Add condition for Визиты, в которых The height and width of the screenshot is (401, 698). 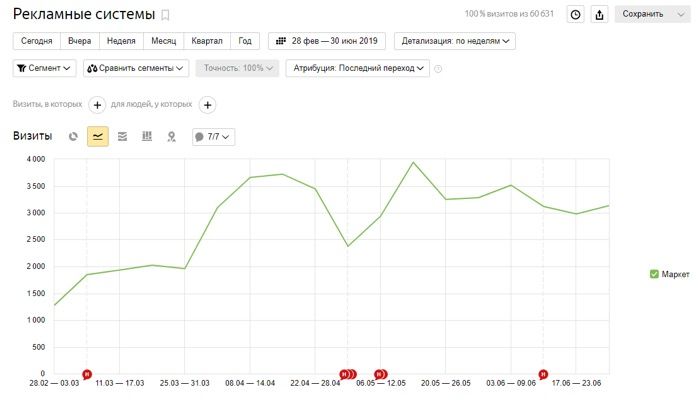click(97, 104)
